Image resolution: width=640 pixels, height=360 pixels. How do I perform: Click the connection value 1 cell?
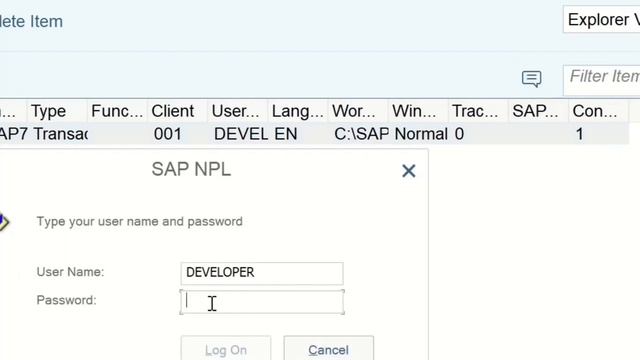[x=599, y=134]
